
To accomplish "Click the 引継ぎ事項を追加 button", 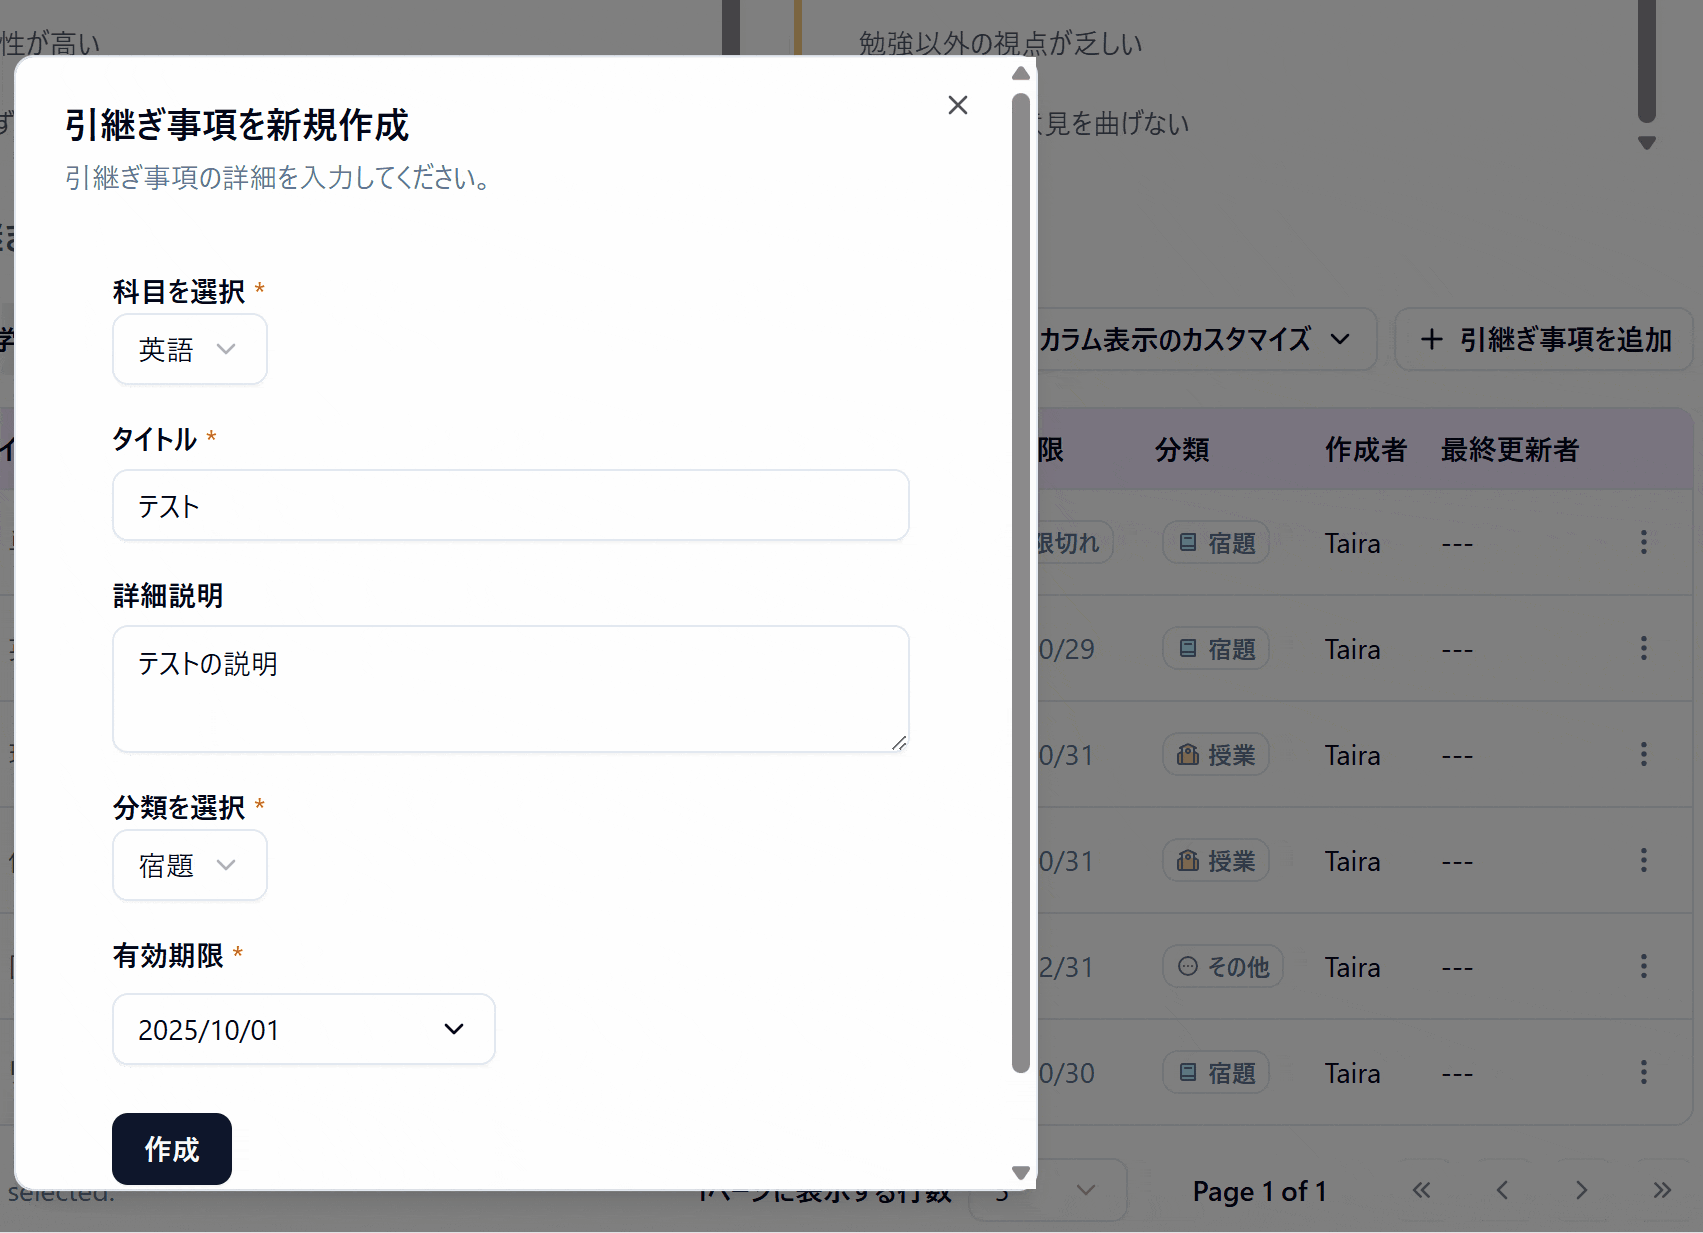I will (x=1544, y=340).
